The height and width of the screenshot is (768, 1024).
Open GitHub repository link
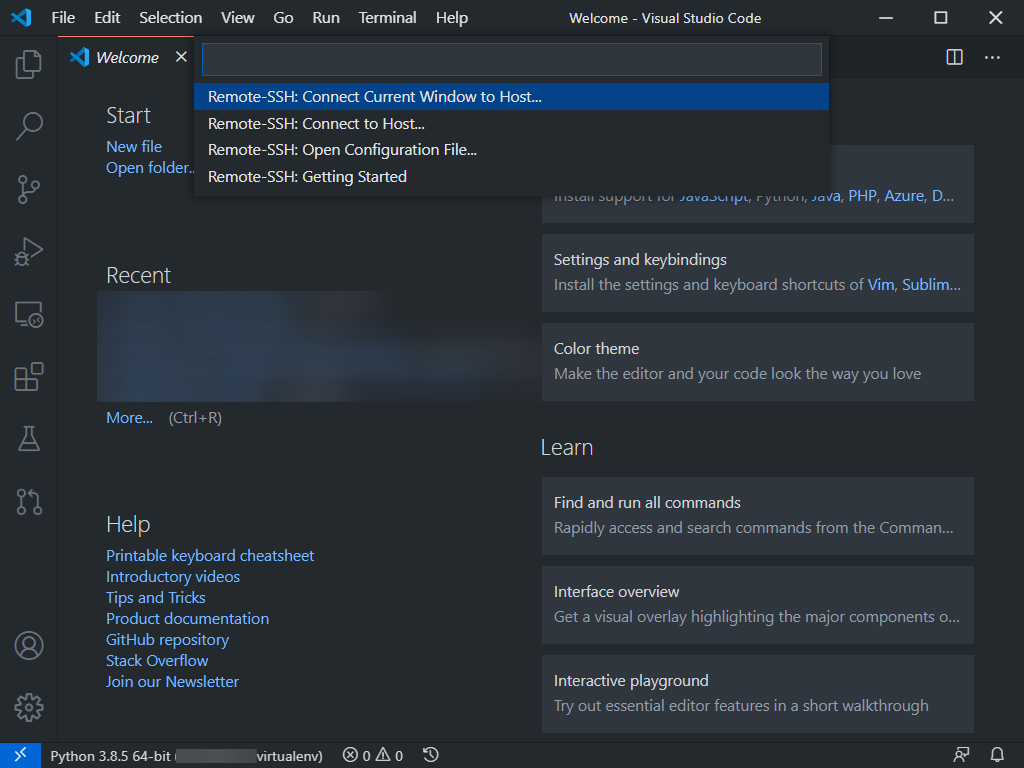tap(167, 639)
